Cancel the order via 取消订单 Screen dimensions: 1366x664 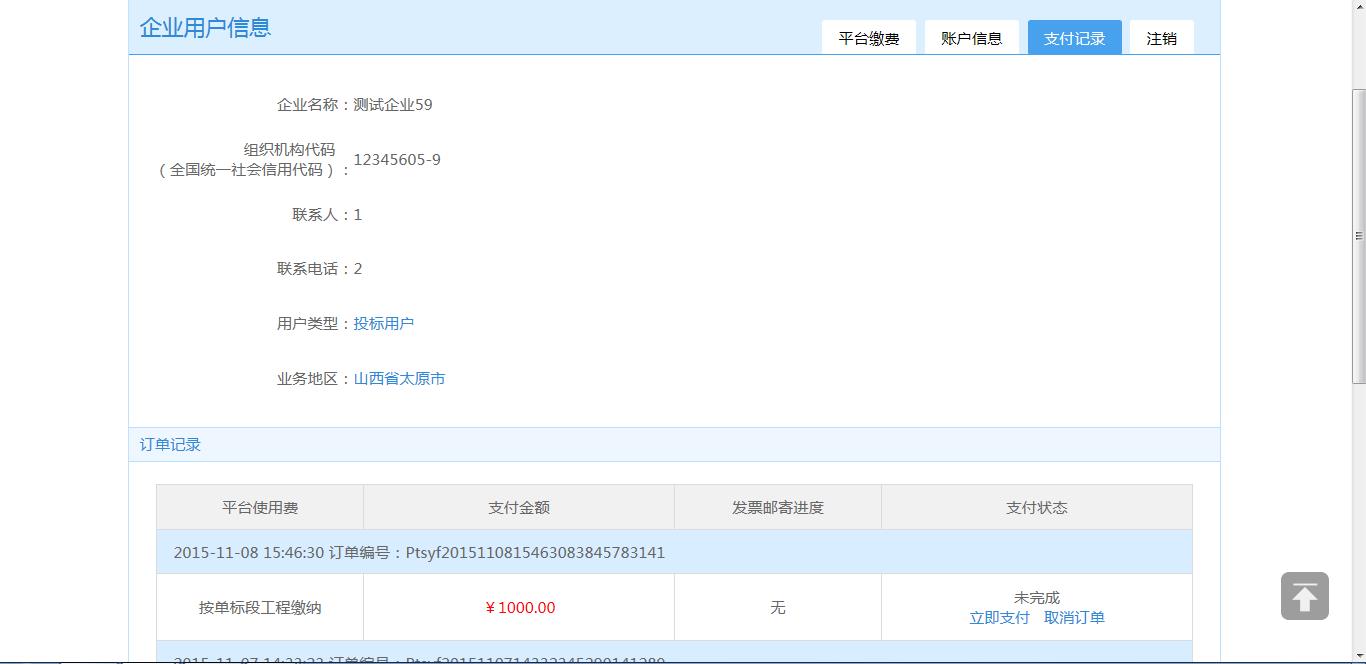(x=1074, y=618)
